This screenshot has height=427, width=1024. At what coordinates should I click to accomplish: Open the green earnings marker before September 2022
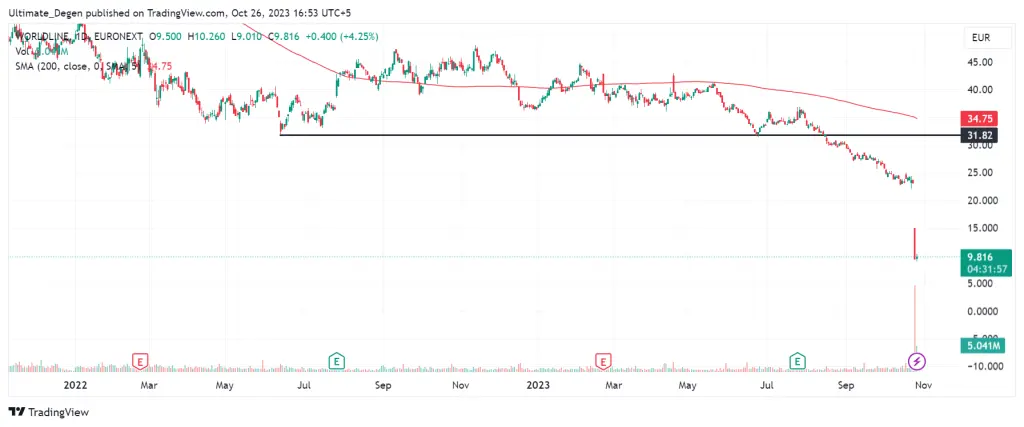coord(336,360)
